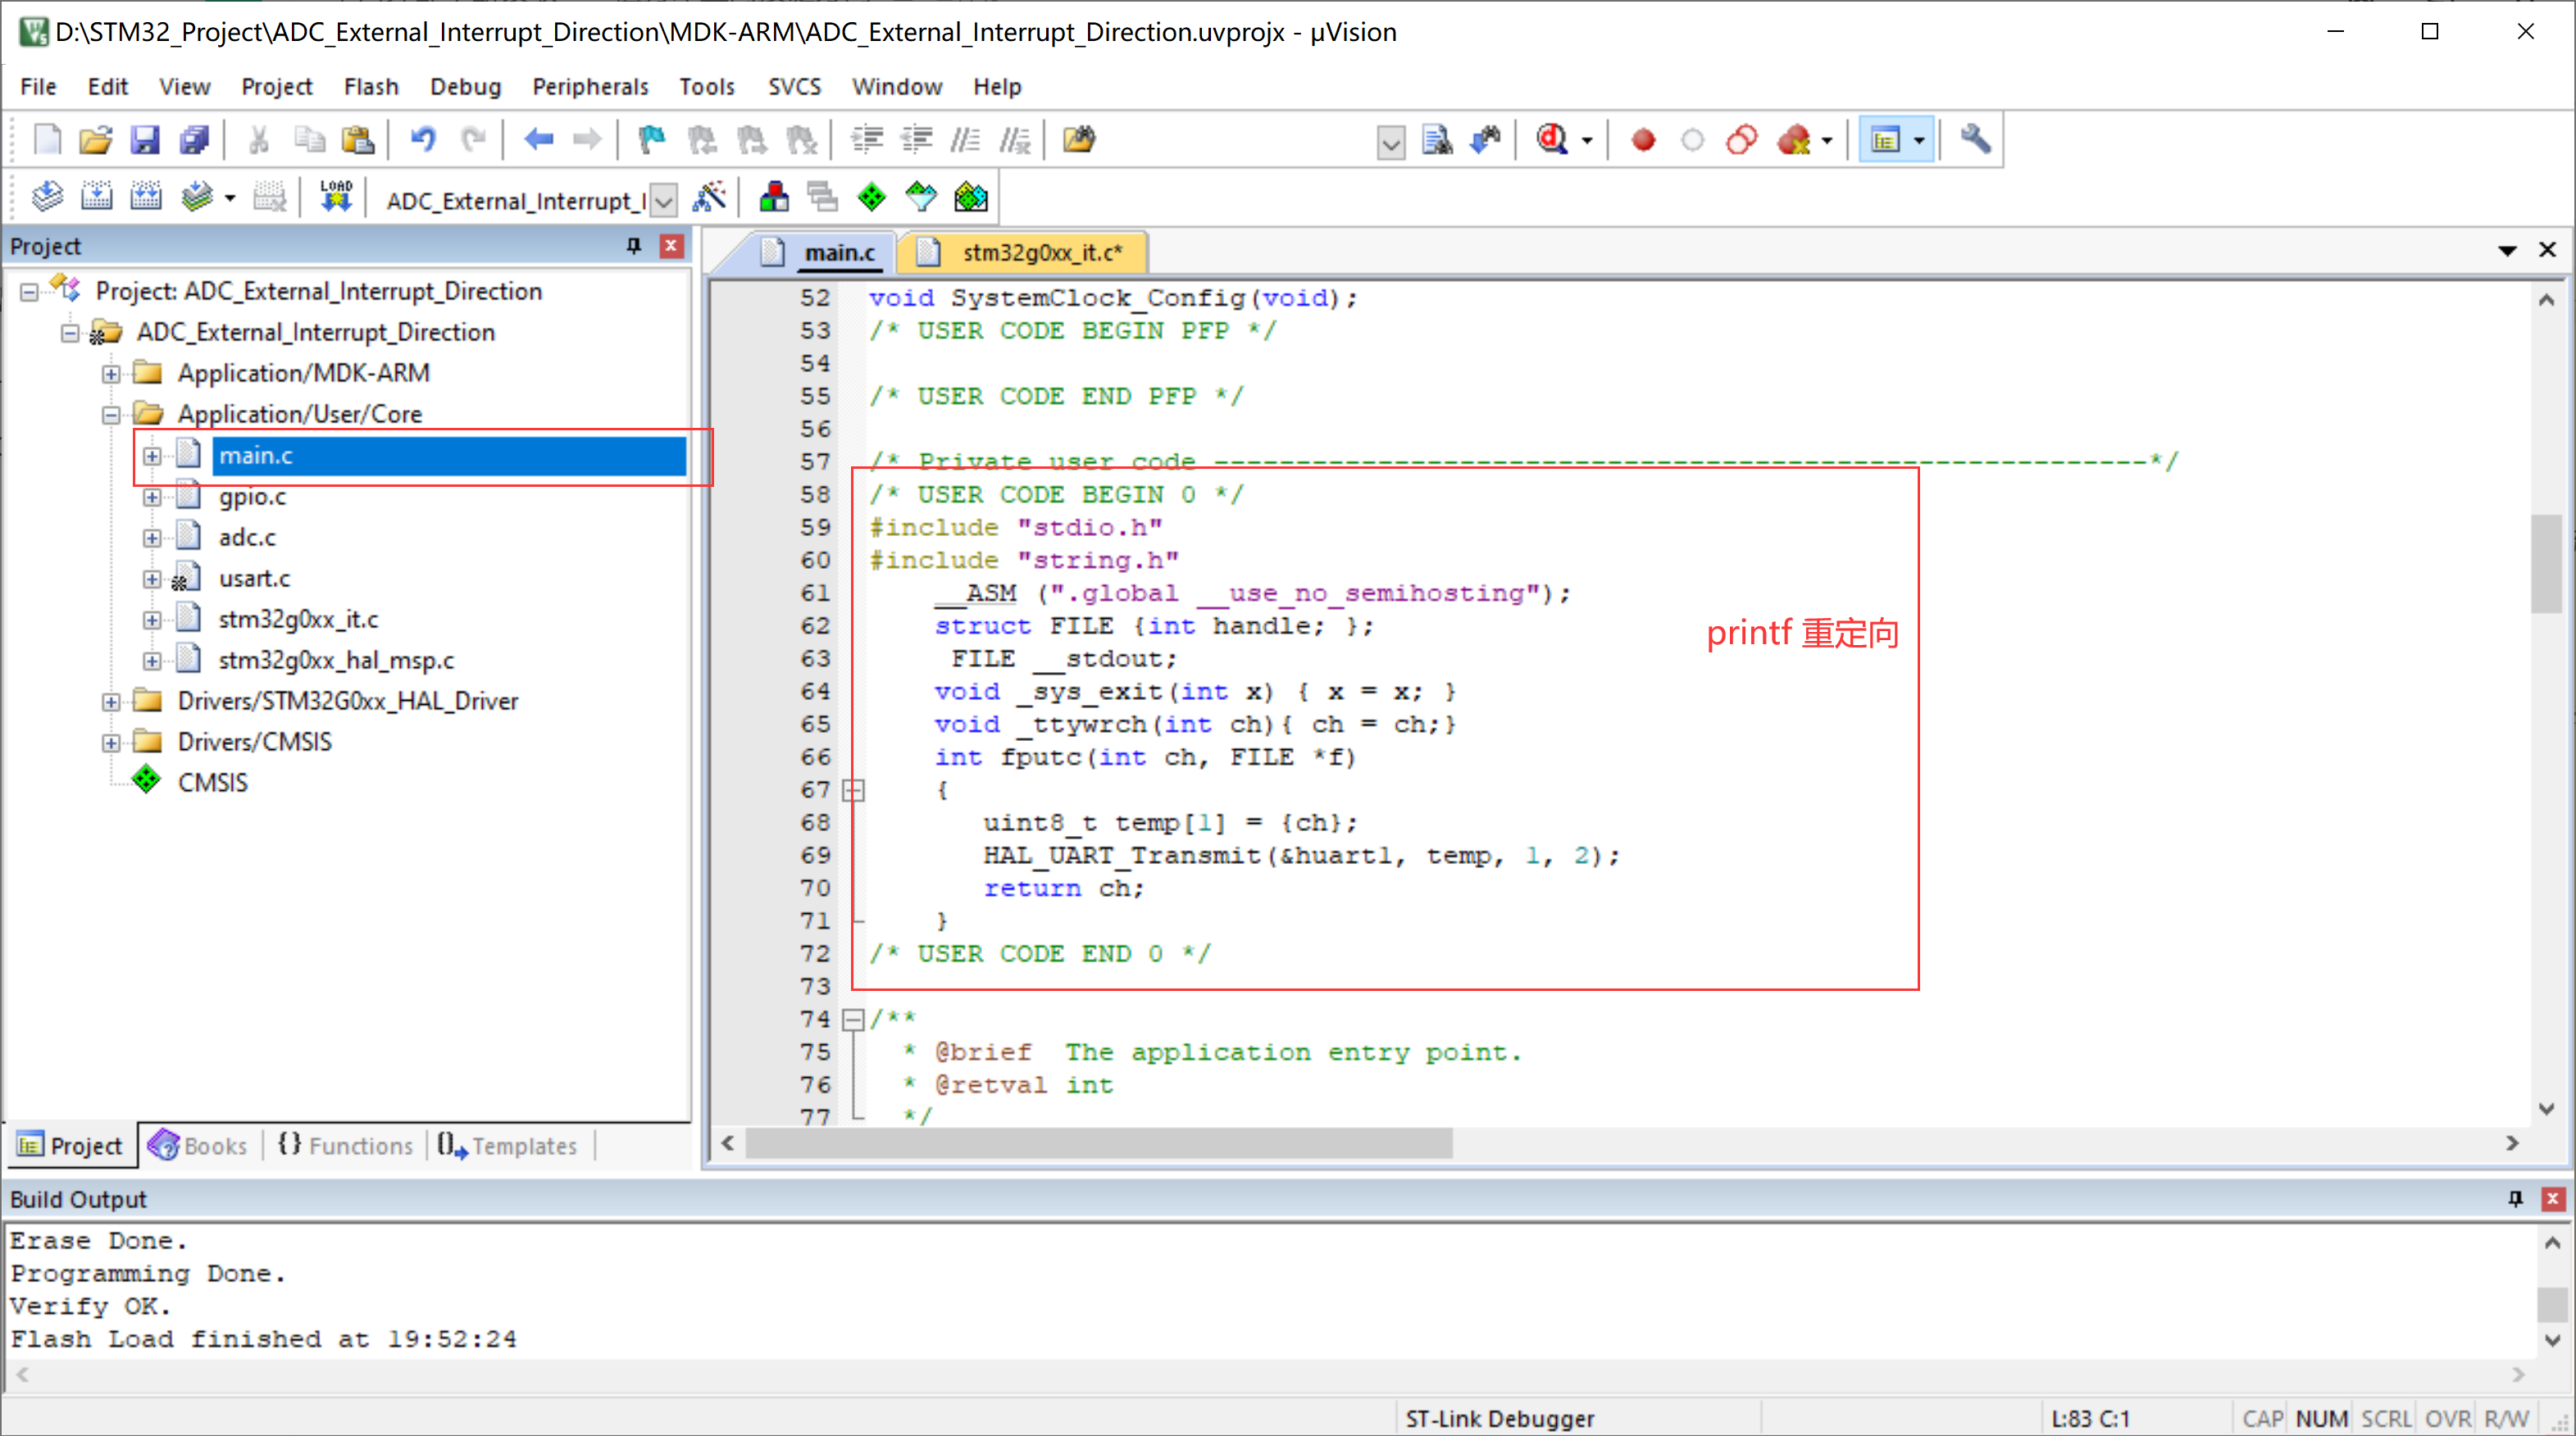Open the File menu
This screenshot has width=2576, height=1436.
[x=38, y=87]
